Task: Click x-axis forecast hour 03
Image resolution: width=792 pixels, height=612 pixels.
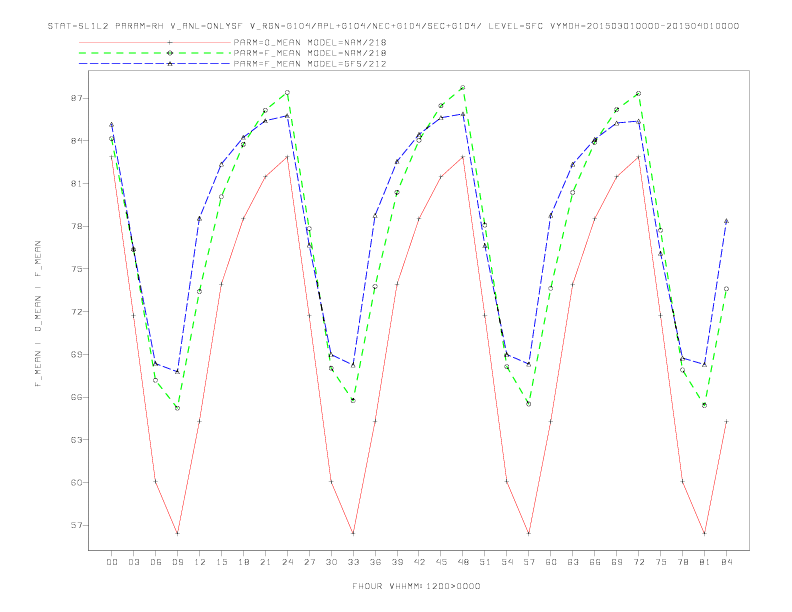Action: point(133,562)
